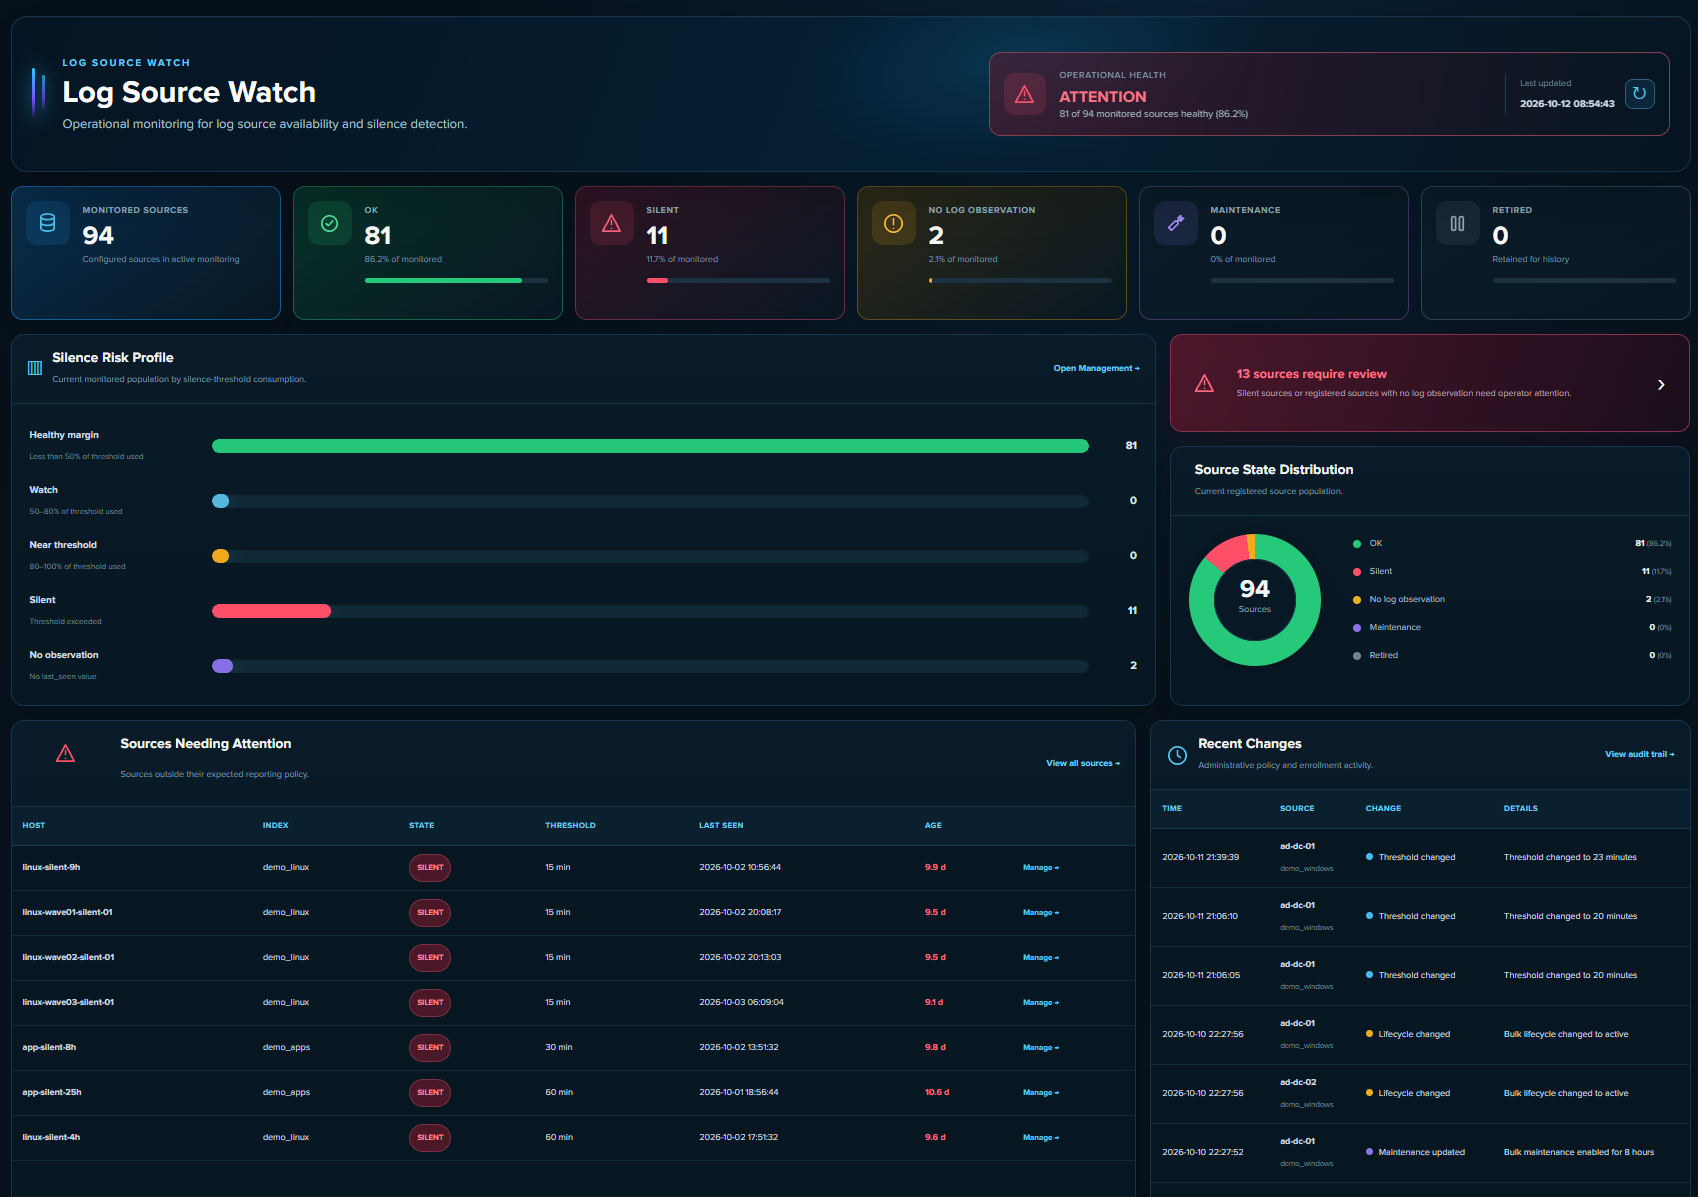Click the OK green legend dot
The height and width of the screenshot is (1197, 1698).
1357,544
